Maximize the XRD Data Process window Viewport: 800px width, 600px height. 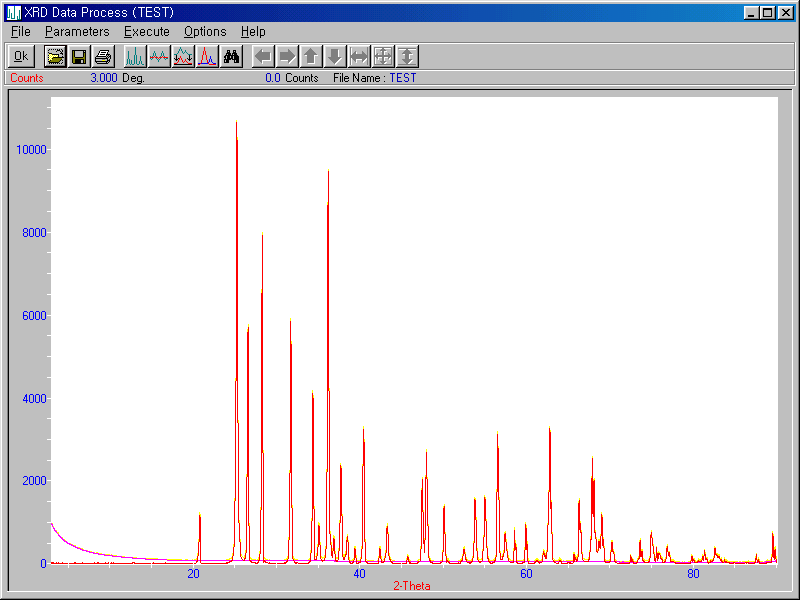(x=767, y=13)
